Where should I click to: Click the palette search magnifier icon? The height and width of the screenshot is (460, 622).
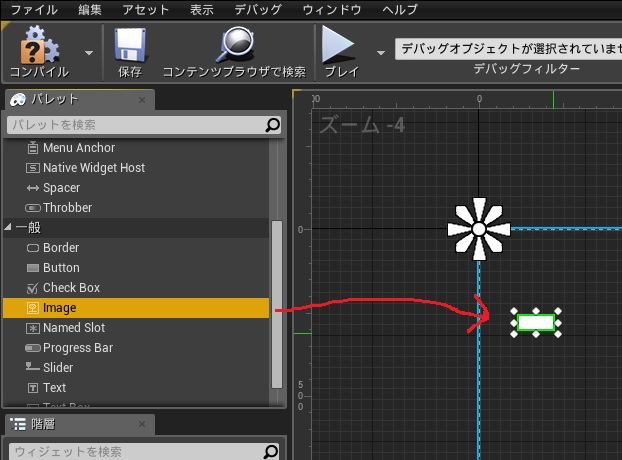(x=273, y=125)
